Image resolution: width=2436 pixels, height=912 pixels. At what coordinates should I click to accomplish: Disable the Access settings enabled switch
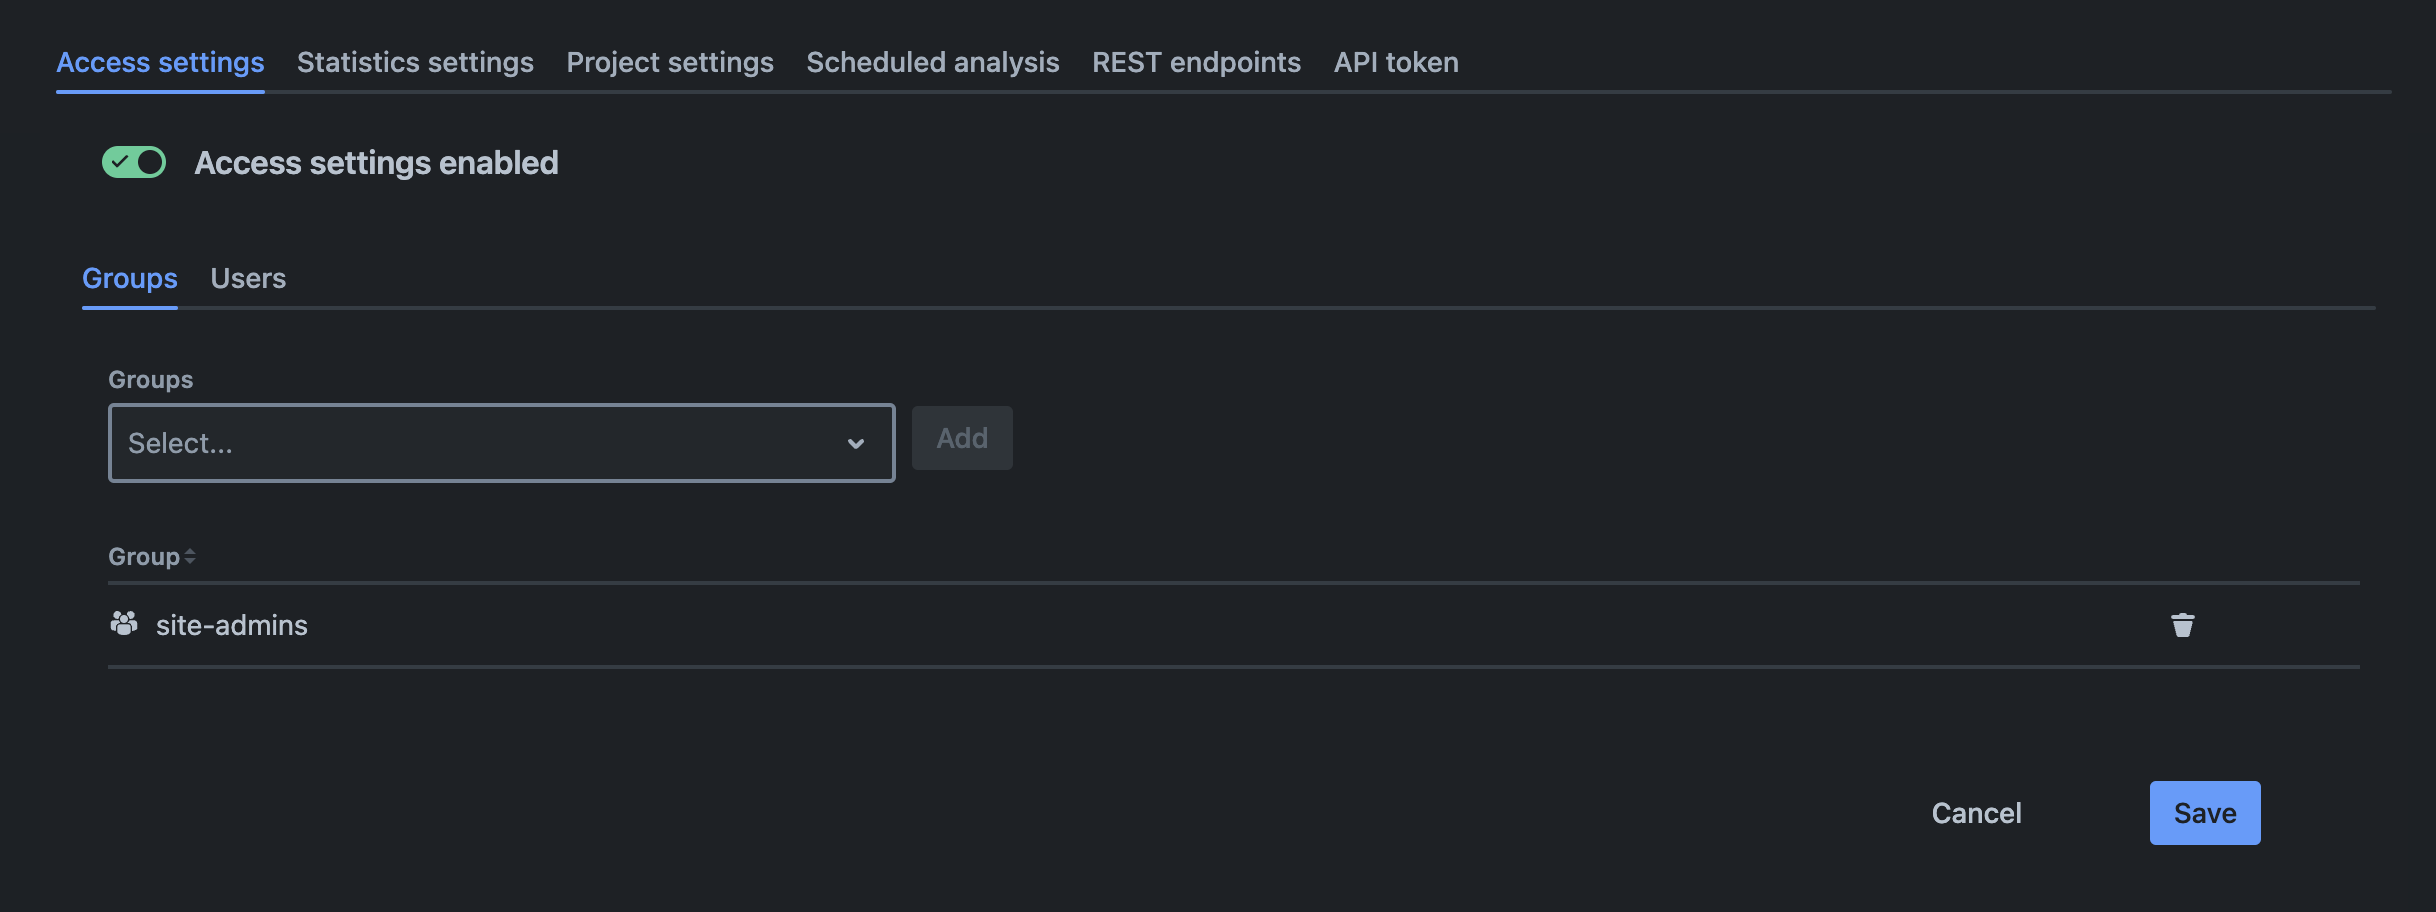point(134,162)
